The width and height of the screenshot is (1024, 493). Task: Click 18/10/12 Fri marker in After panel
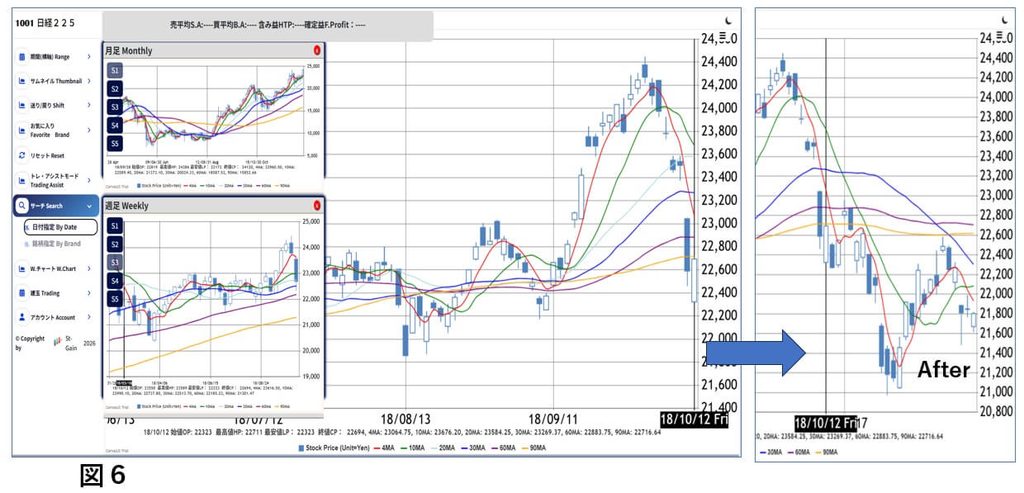pyautogui.click(x=825, y=422)
